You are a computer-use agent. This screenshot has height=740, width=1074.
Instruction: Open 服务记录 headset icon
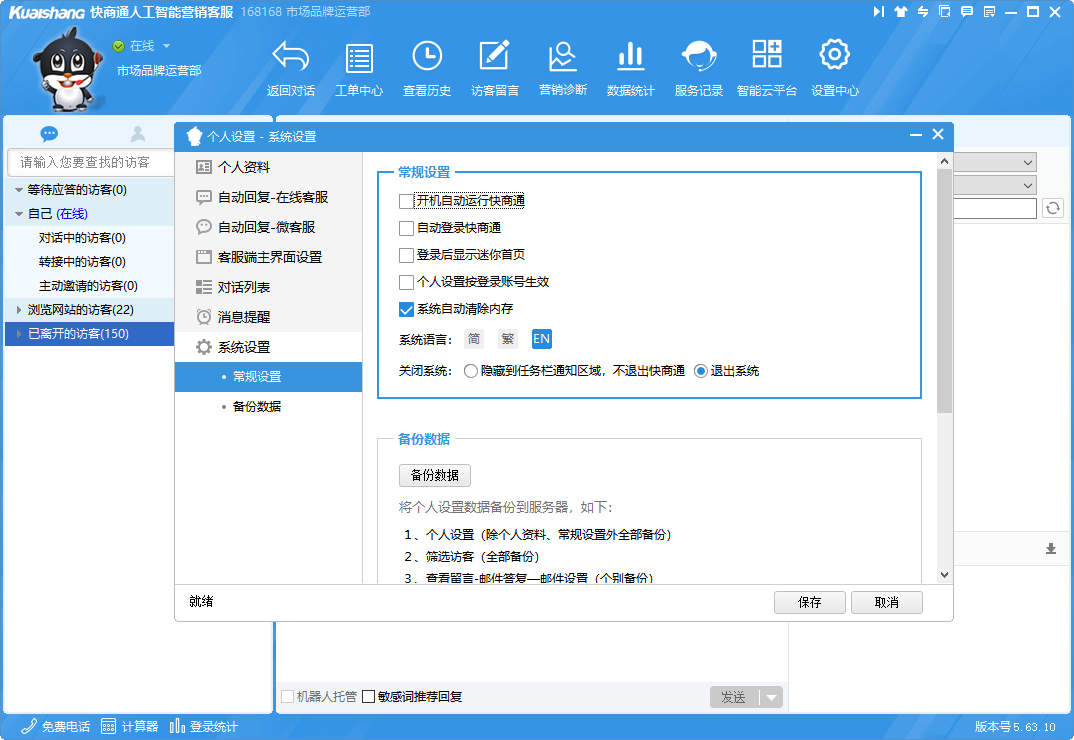pos(699,57)
